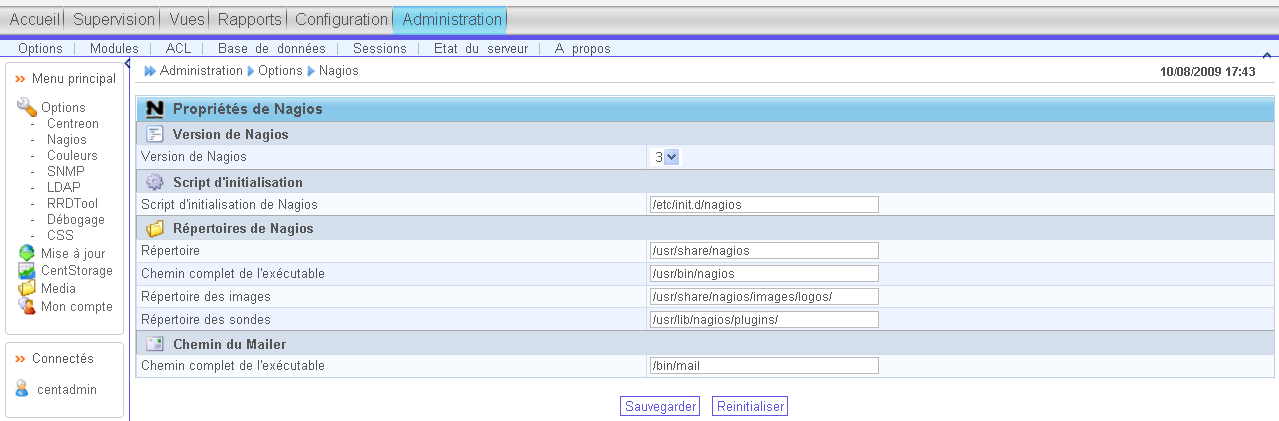Click the Media folder icon
The width and height of the screenshot is (1279, 421).
tap(27, 288)
